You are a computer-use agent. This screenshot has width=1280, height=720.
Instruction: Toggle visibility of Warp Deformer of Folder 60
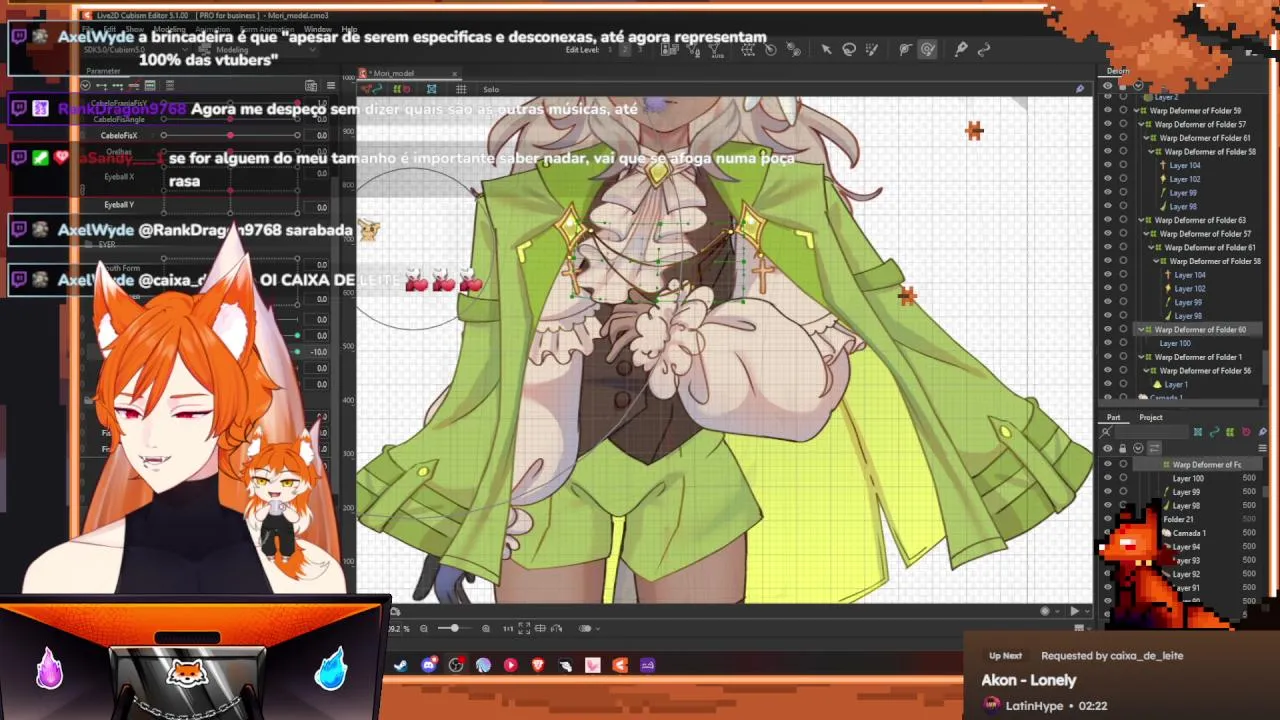(x=1107, y=329)
